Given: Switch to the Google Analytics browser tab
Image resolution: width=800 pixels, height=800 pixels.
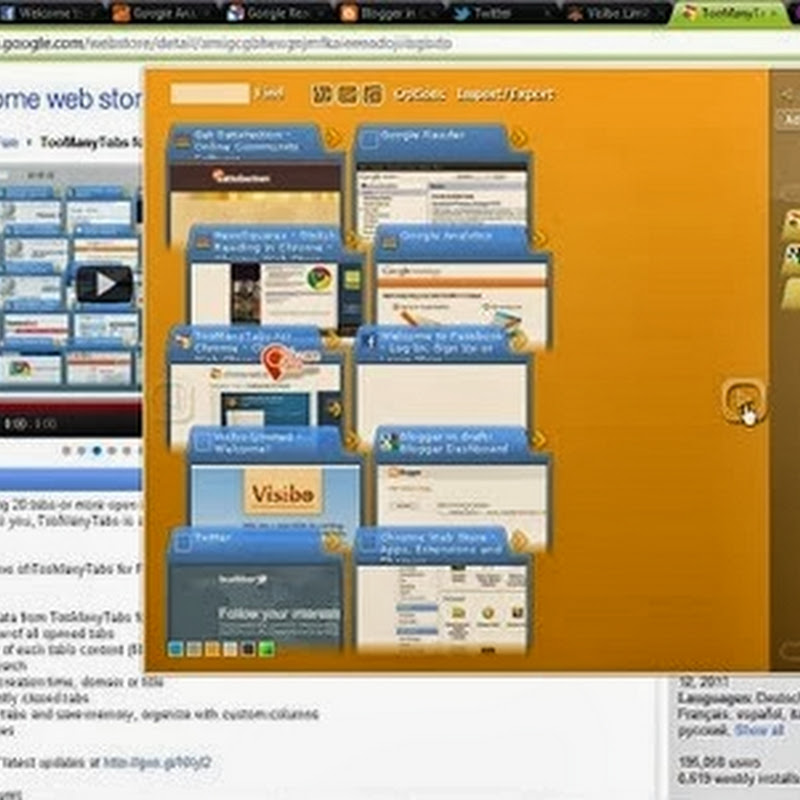Looking at the screenshot, I should pyautogui.click(x=164, y=13).
